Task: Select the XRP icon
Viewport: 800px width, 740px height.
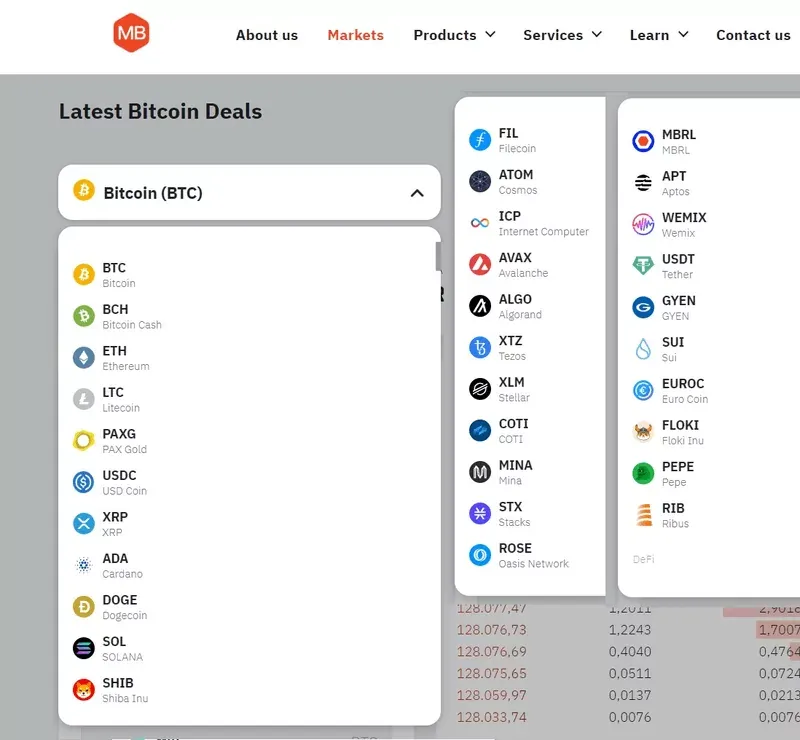Action: (84, 524)
